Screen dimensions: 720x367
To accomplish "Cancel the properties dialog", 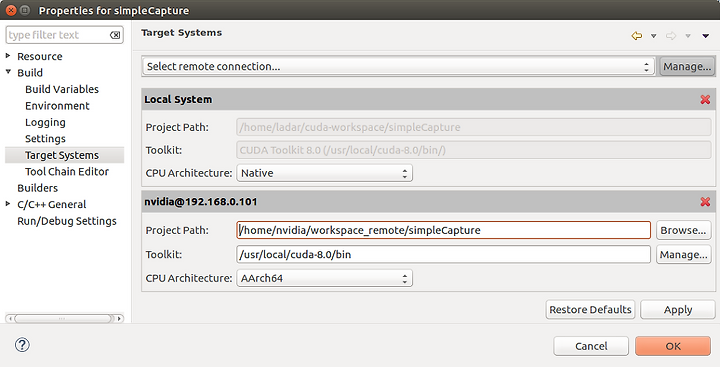I will click(591, 346).
